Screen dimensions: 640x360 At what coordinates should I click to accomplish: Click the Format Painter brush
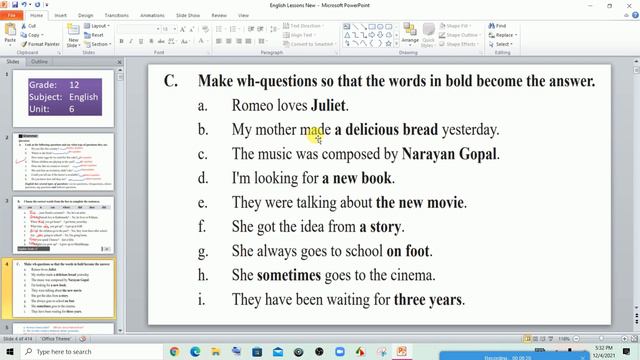click(24, 44)
